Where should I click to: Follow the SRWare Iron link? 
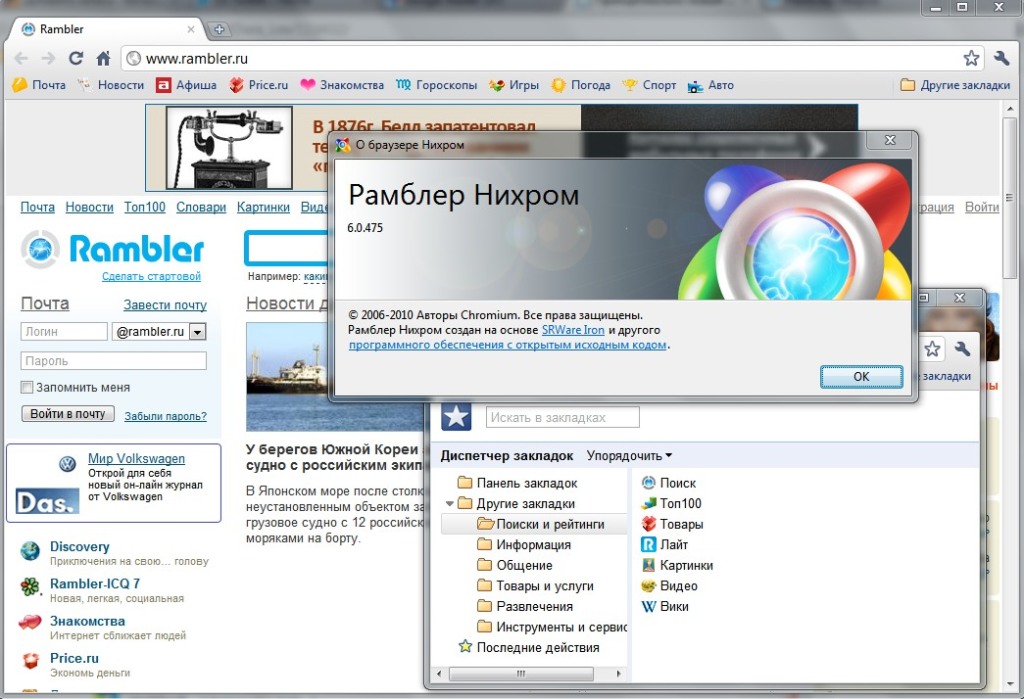pos(573,330)
